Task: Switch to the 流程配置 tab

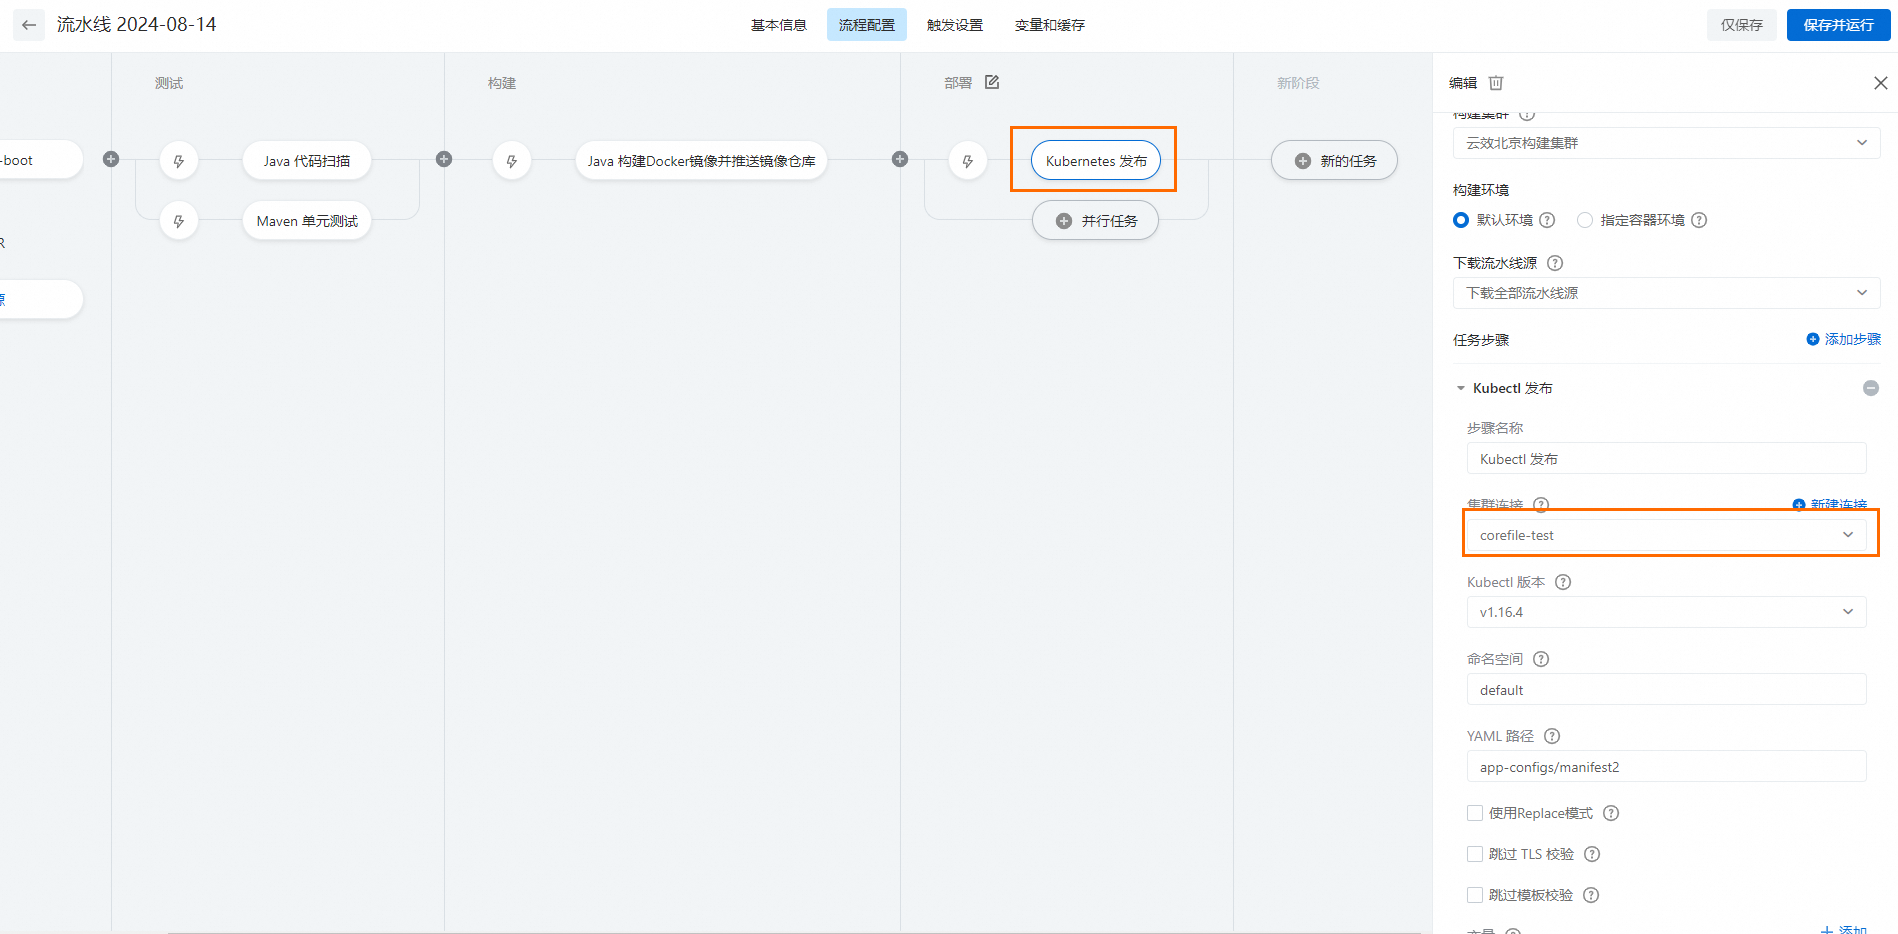Action: click(867, 25)
